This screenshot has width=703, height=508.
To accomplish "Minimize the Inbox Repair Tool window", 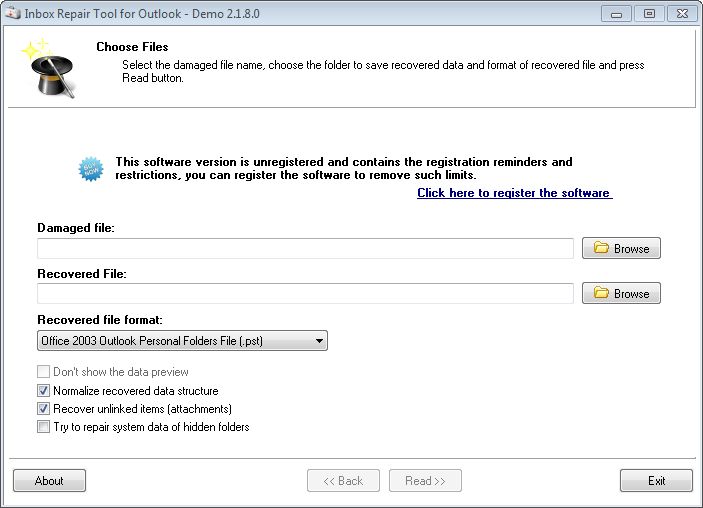I will 616,14.
